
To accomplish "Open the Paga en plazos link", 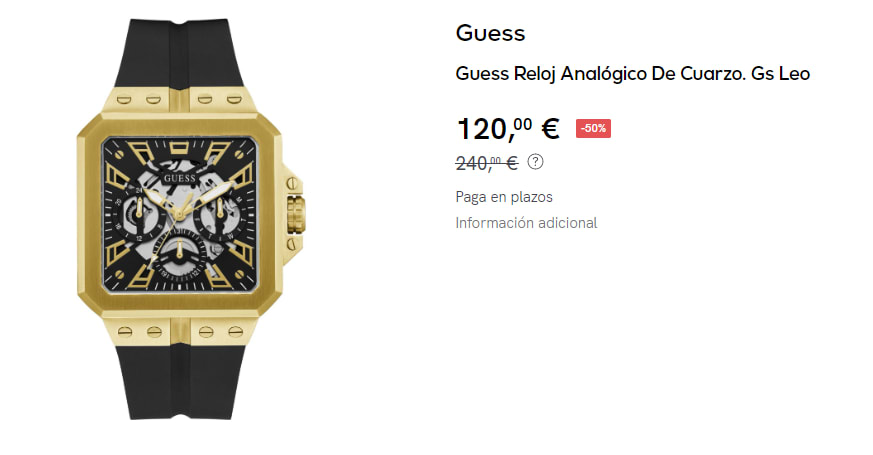I will coord(504,197).
